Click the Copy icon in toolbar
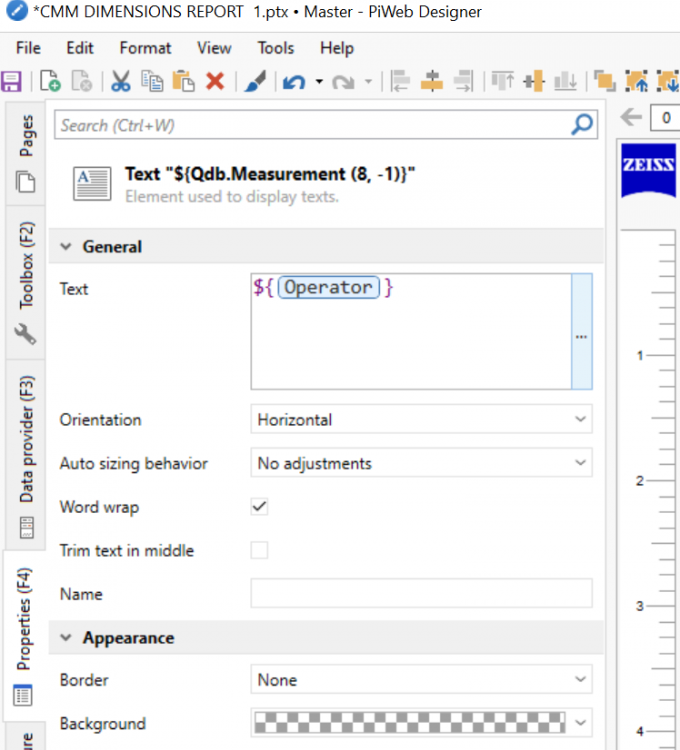Screen dimensions: 680x750 [152, 81]
